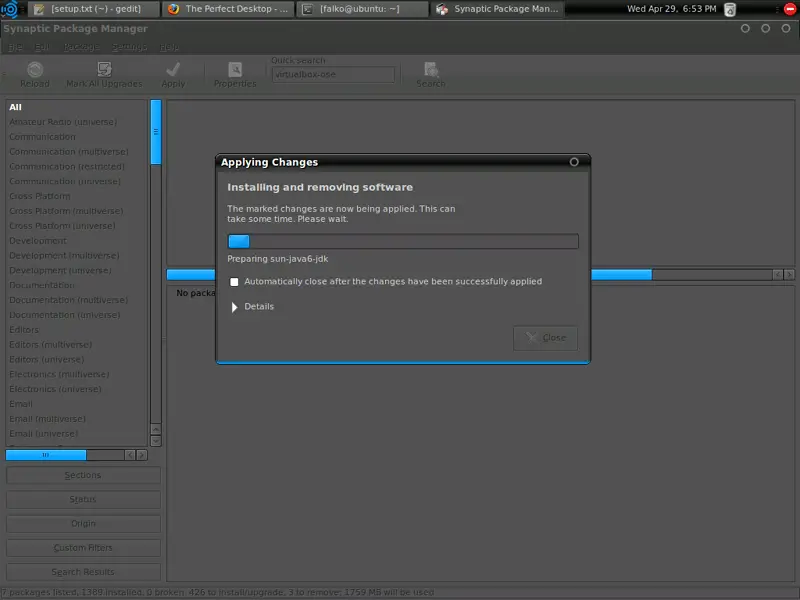This screenshot has height=600, width=800.
Task: Click package list horizontal scroll right arrow
Action: [789, 274]
